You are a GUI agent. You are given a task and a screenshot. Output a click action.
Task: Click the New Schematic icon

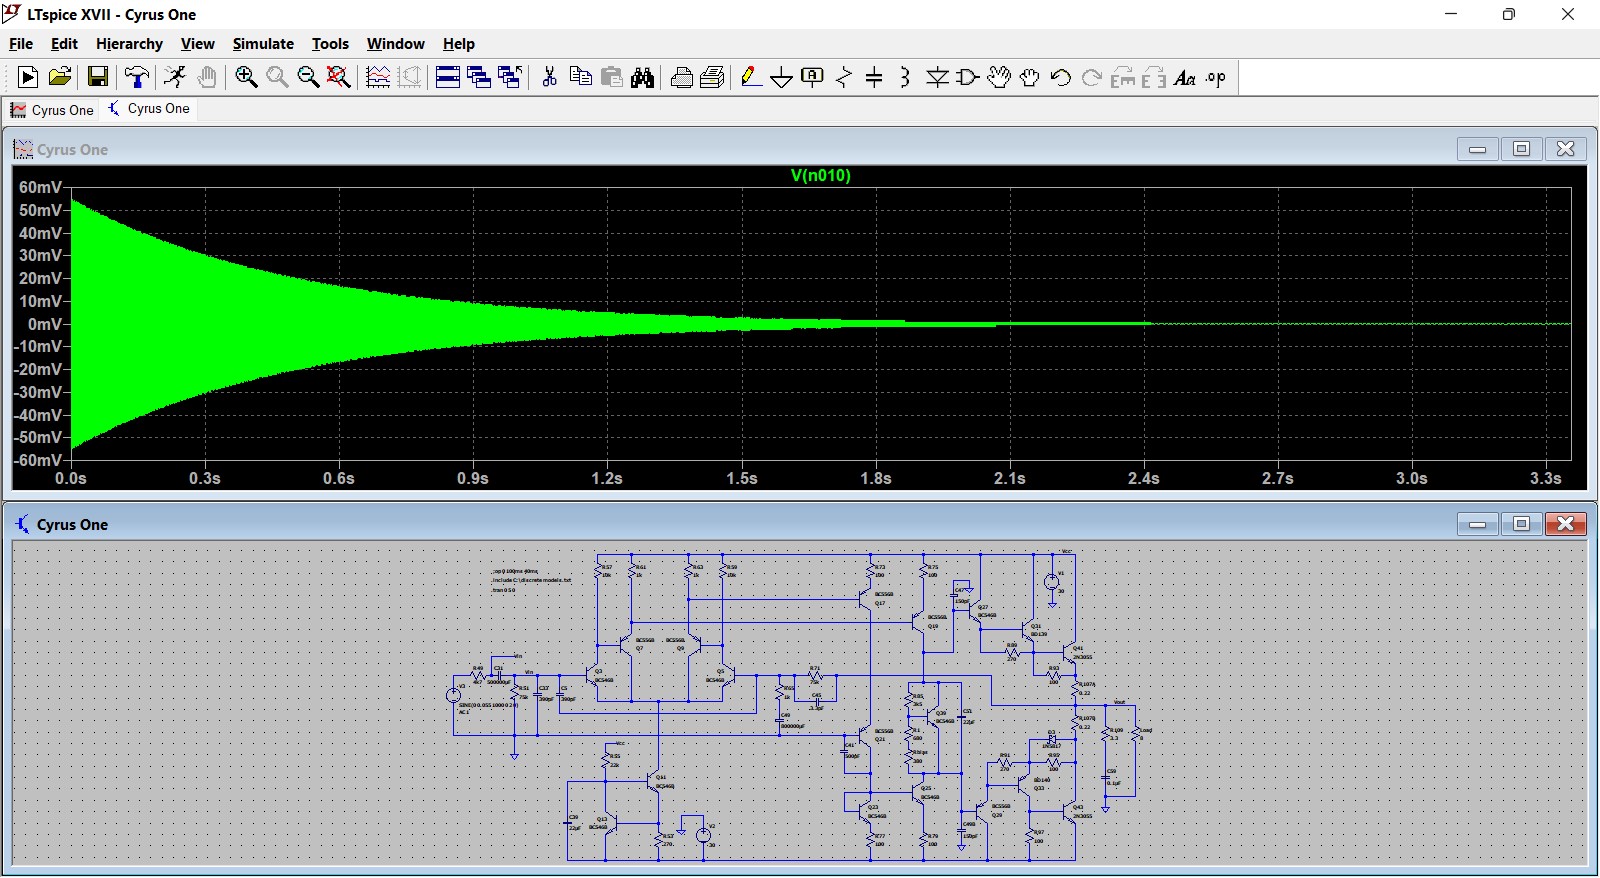[28, 77]
